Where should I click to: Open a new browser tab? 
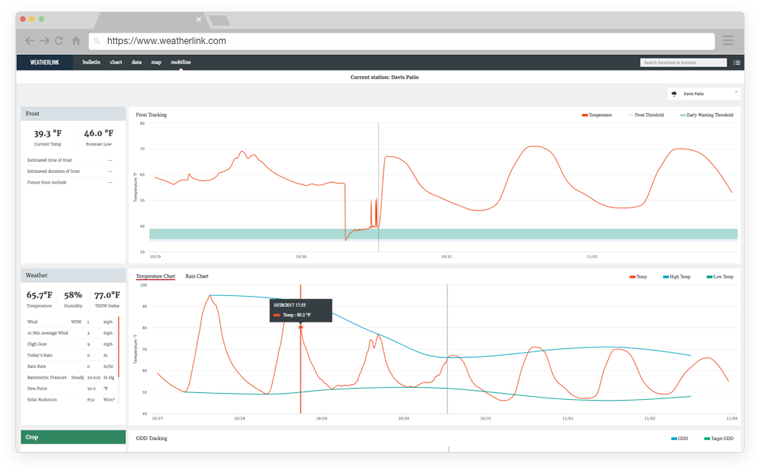click(219, 20)
